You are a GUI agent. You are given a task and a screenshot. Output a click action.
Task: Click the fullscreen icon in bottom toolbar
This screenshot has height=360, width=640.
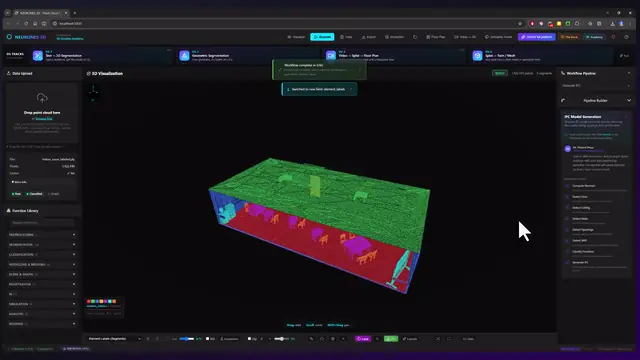449,339
